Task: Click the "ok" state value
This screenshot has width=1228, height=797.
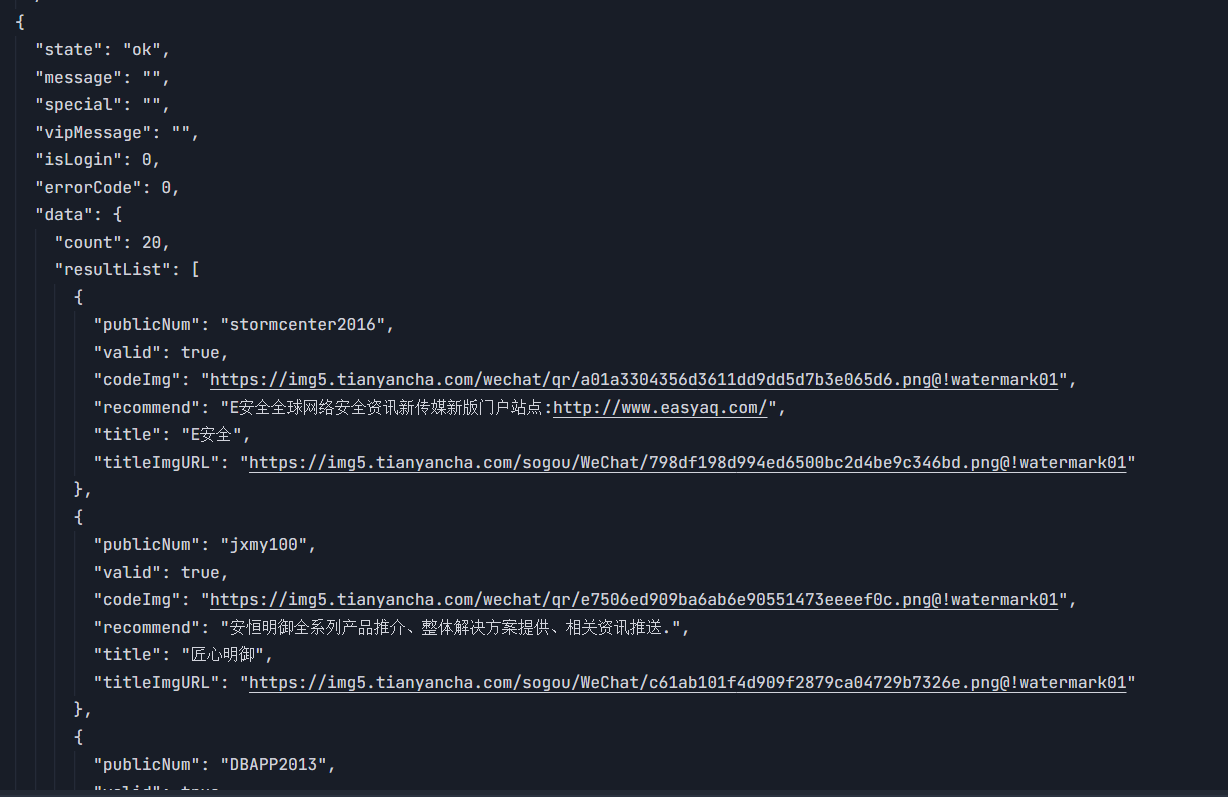Action: click(x=141, y=49)
